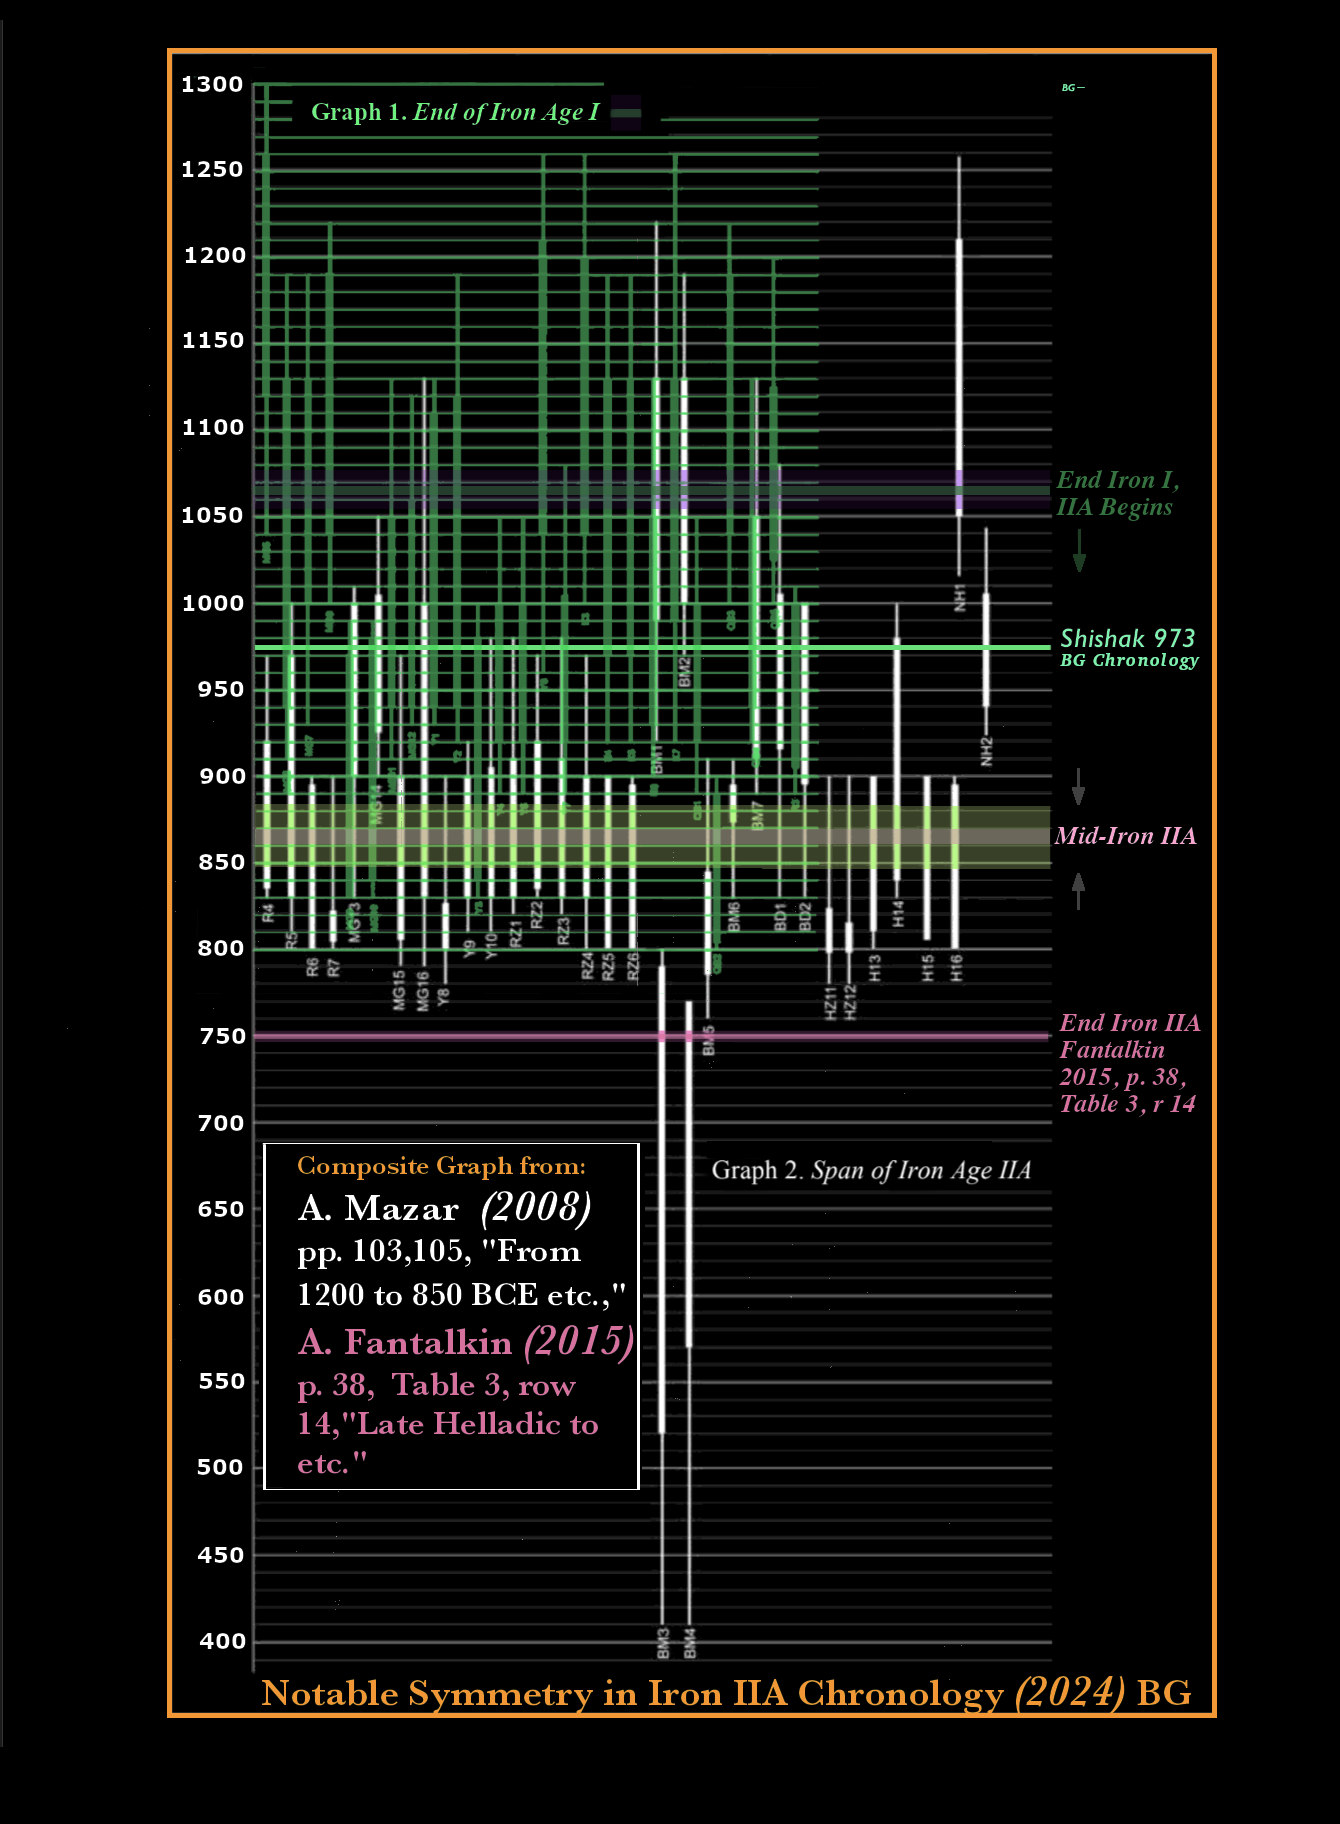The height and width of the screenshot is (1824, 1340).
Task: Click the BM2 sample label
Action: (x=685, y=672)
